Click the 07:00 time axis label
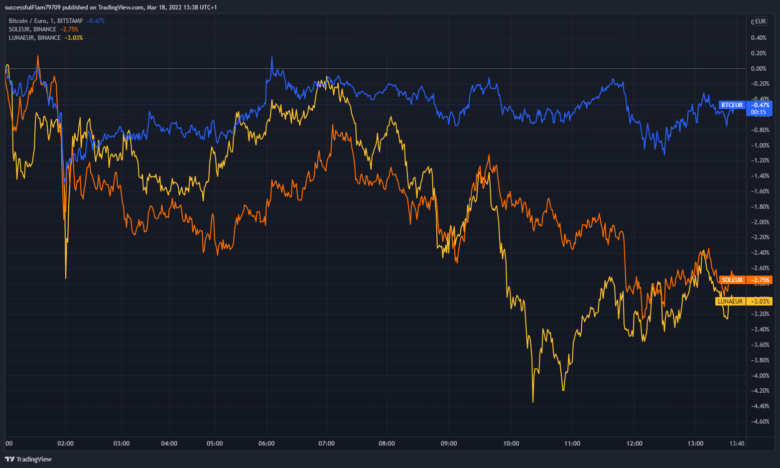 [327, 444]
